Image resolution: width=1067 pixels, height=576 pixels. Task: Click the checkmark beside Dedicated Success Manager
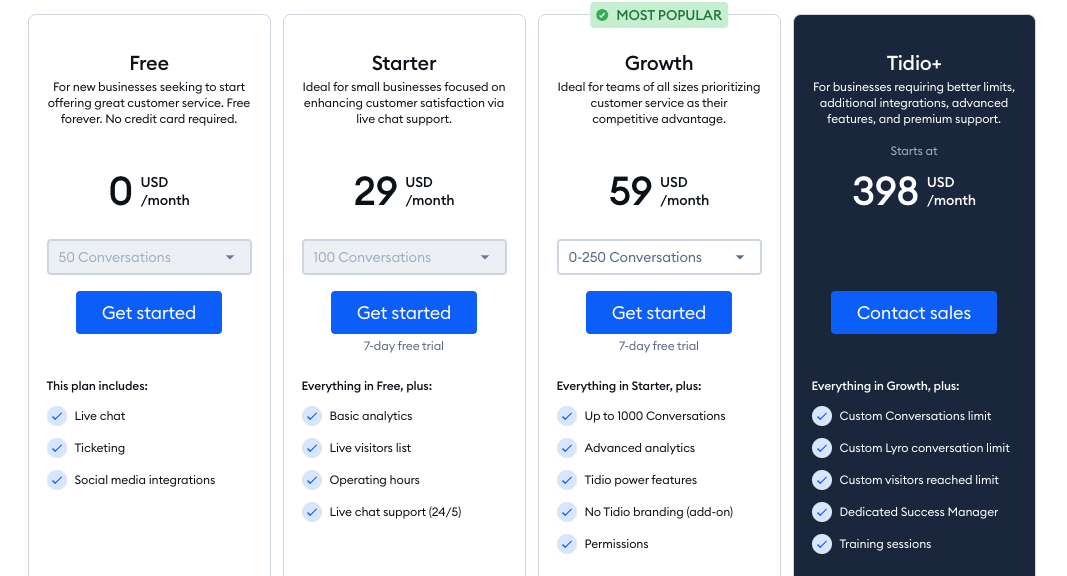pos(822,512)
